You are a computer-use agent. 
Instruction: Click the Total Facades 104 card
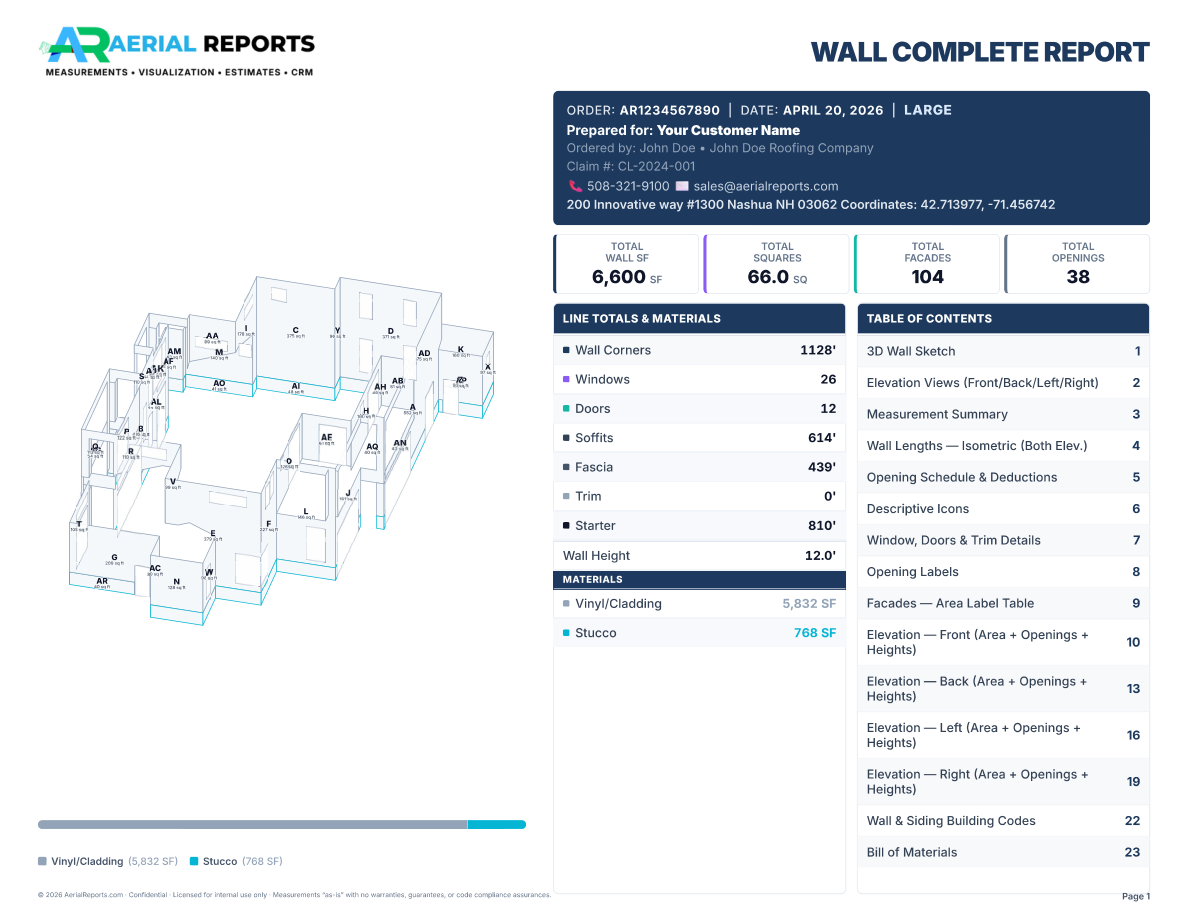click(x=927, y=264)
